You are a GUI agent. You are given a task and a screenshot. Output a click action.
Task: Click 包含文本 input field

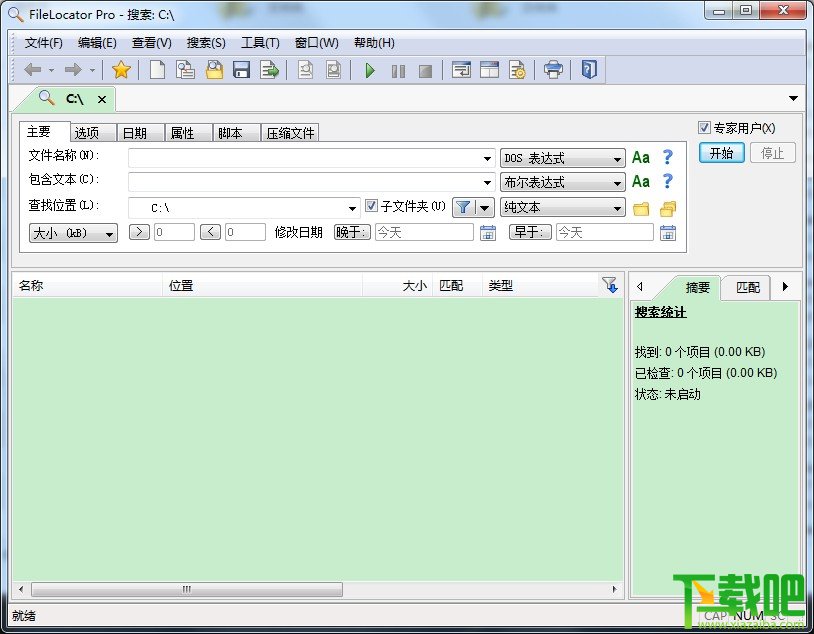click(x=311, y=182)
